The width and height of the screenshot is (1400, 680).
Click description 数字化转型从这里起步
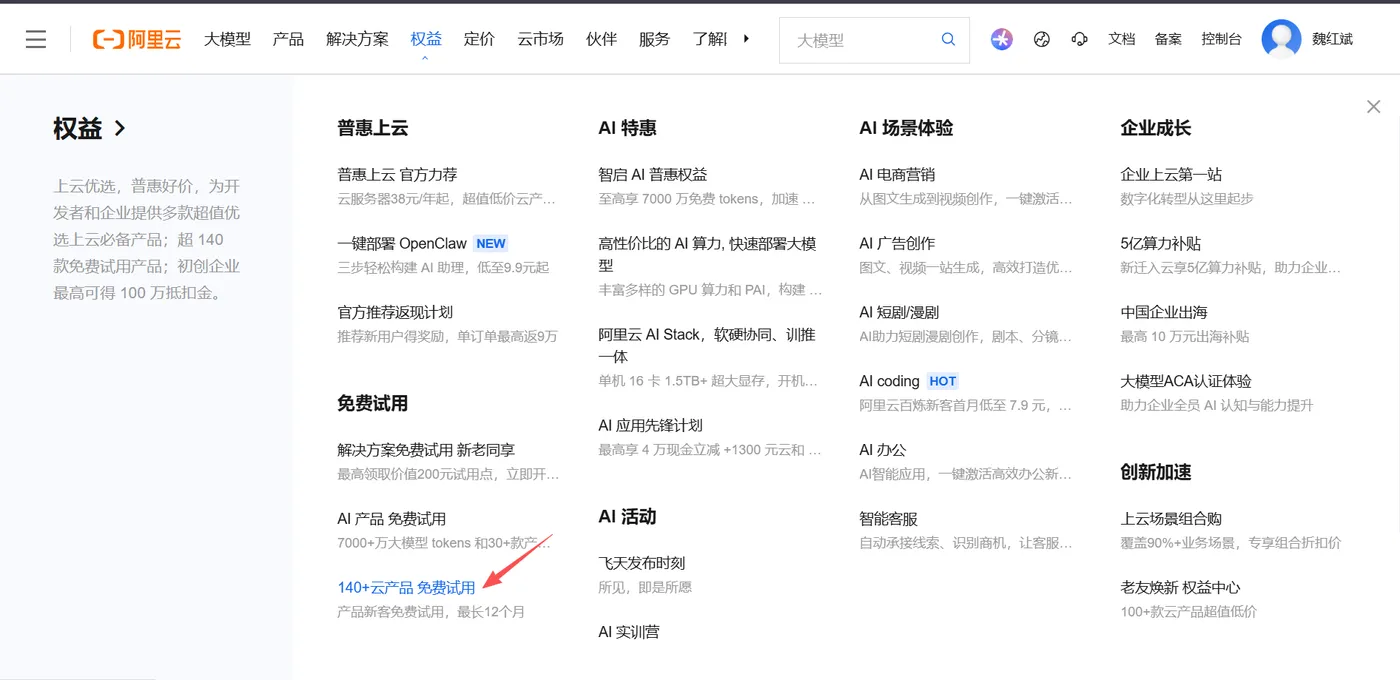[x=1186, y=198]
